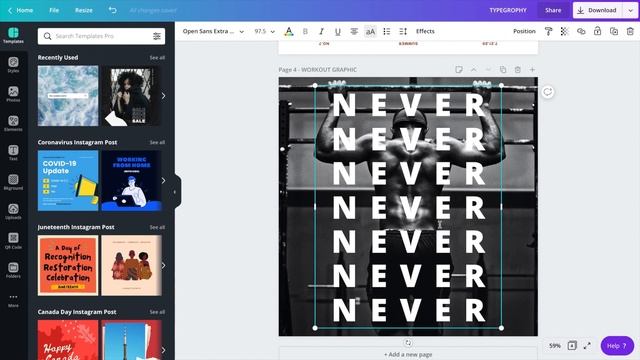
Task: Click the Download button
Action: [x=598, y=10]
